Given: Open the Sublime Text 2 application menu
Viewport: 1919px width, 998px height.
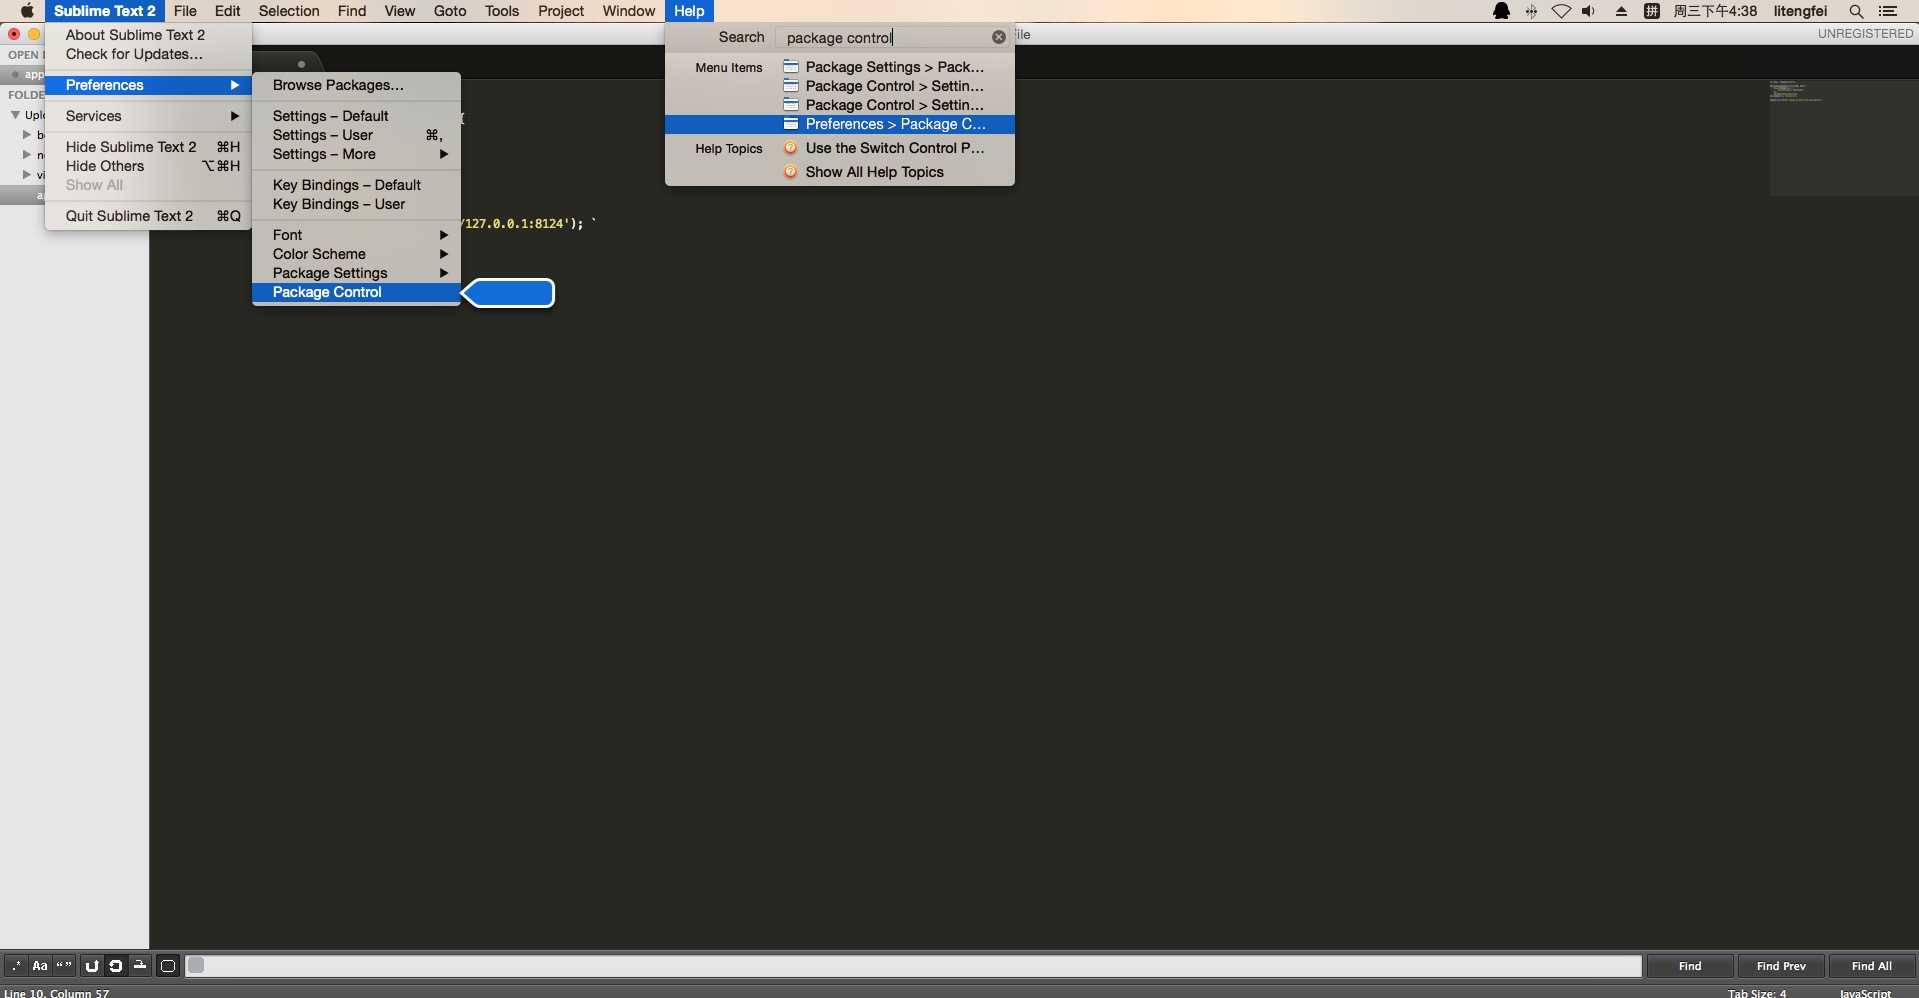Looking at the screenshot, I should (105, 11).
